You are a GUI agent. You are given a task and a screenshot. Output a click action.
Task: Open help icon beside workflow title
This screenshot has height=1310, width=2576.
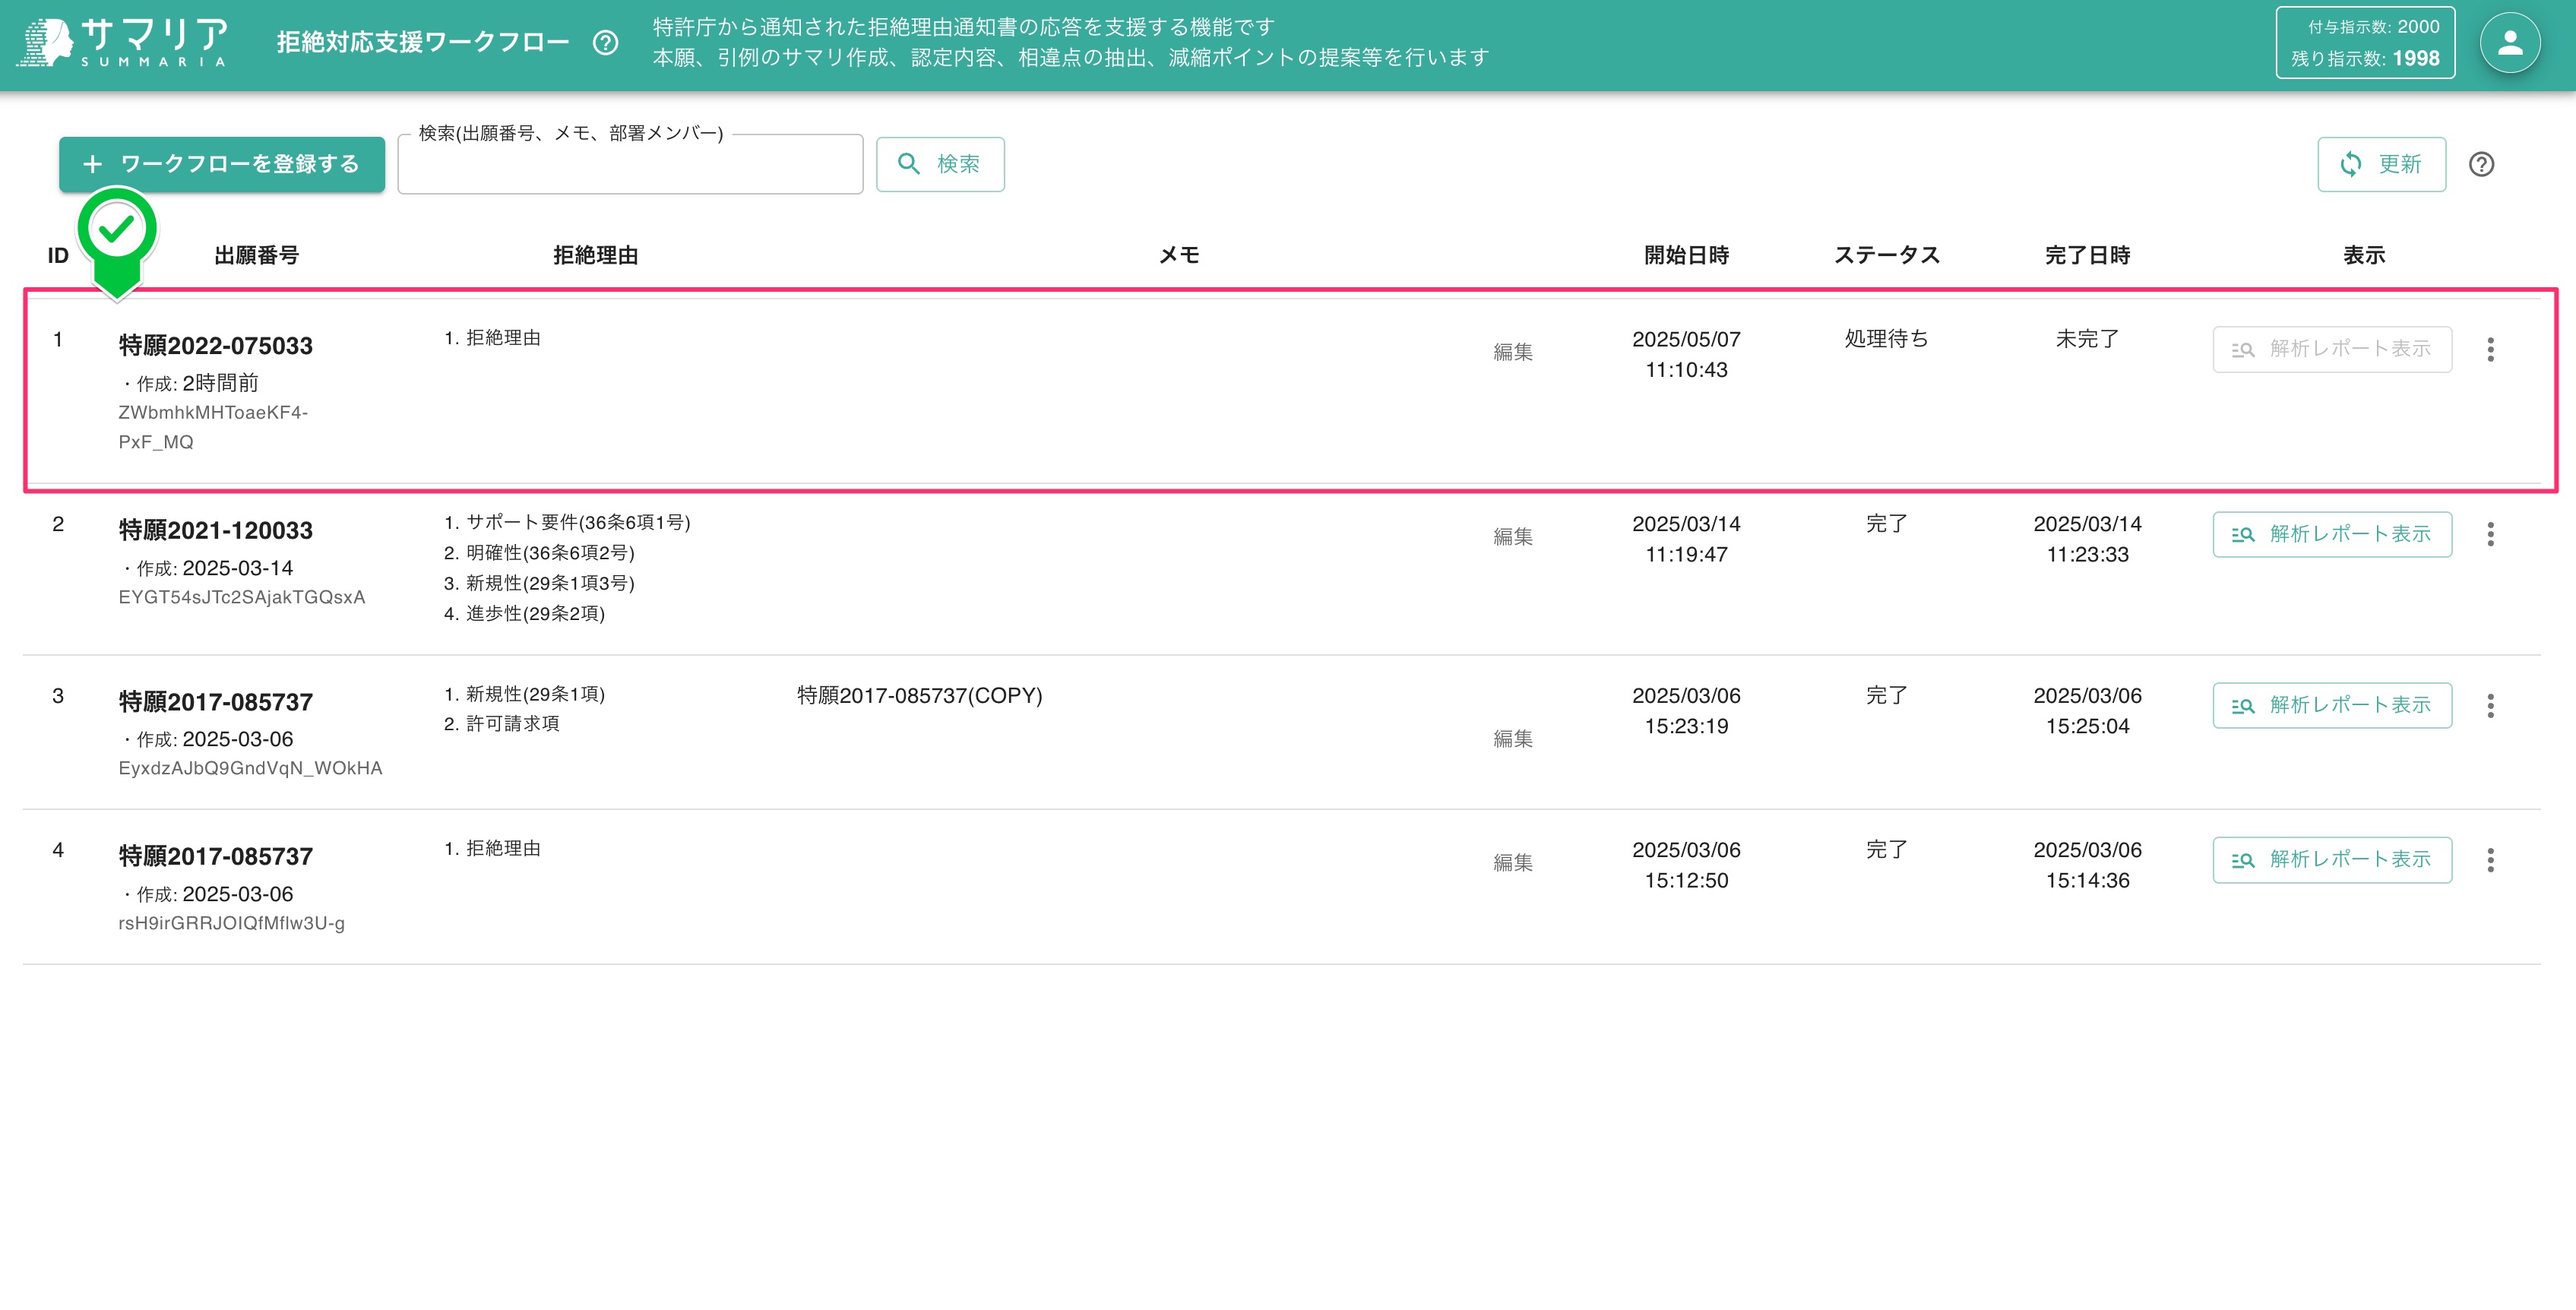605,42
